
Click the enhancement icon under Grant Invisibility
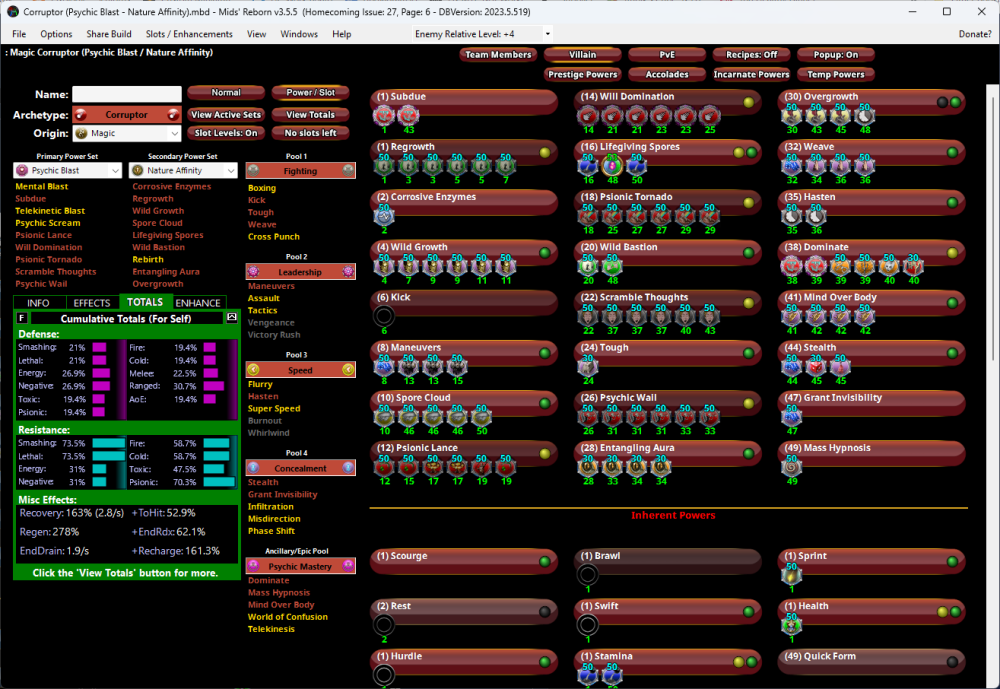[792, 417]
